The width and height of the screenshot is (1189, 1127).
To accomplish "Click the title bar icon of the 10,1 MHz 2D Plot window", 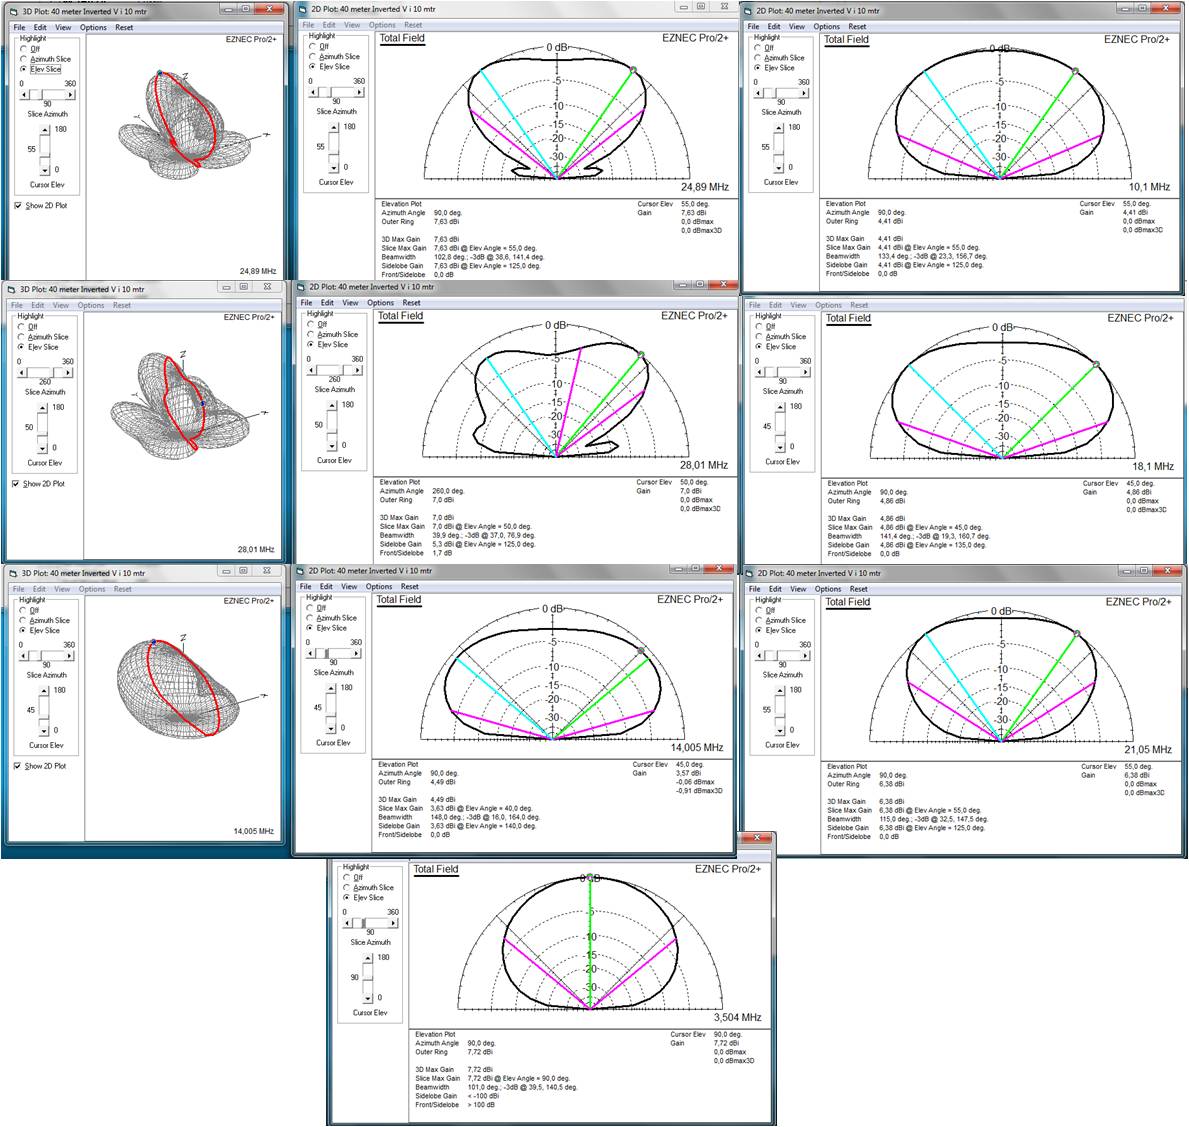I will 748,12.
